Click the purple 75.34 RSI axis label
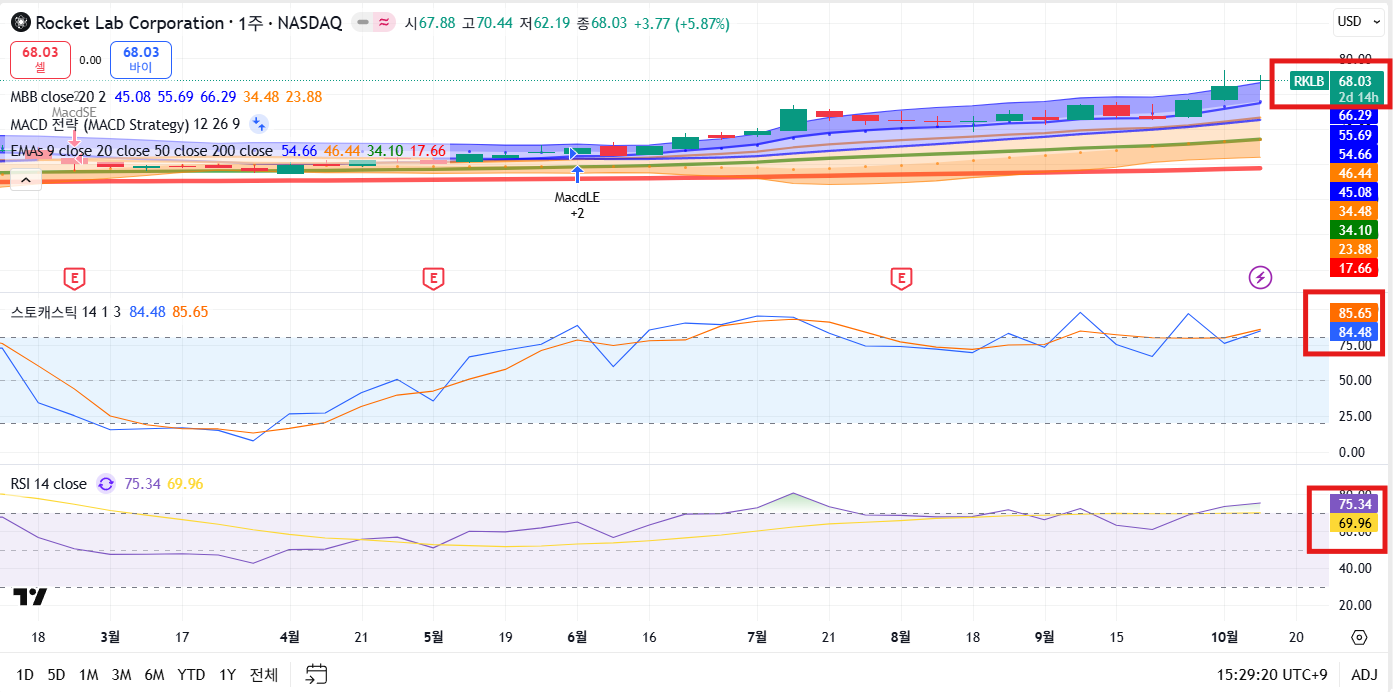Viewport: 1393px width, 692px height. (x=1355, y=504)
